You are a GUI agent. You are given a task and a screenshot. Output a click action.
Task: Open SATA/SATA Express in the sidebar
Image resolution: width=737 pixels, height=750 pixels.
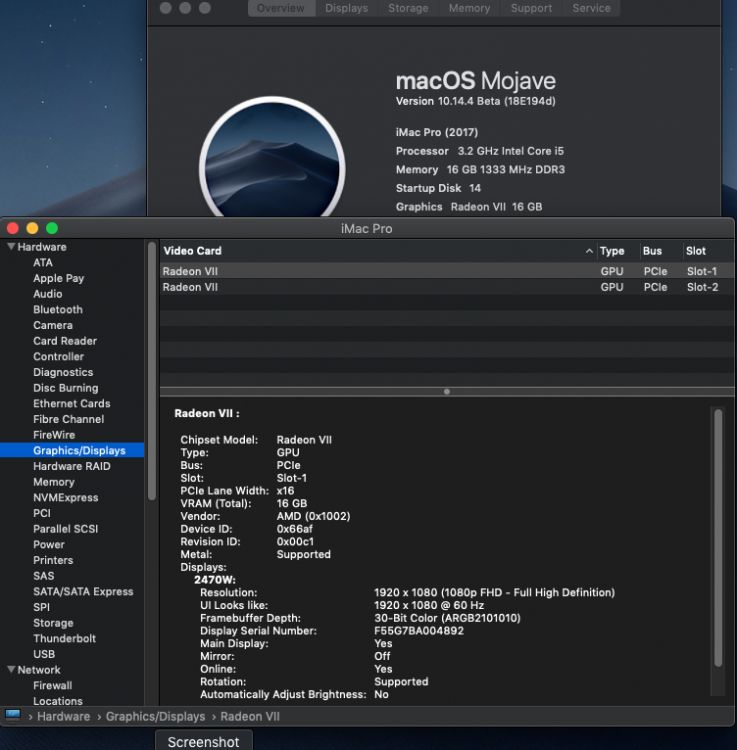tap(83, 592)
